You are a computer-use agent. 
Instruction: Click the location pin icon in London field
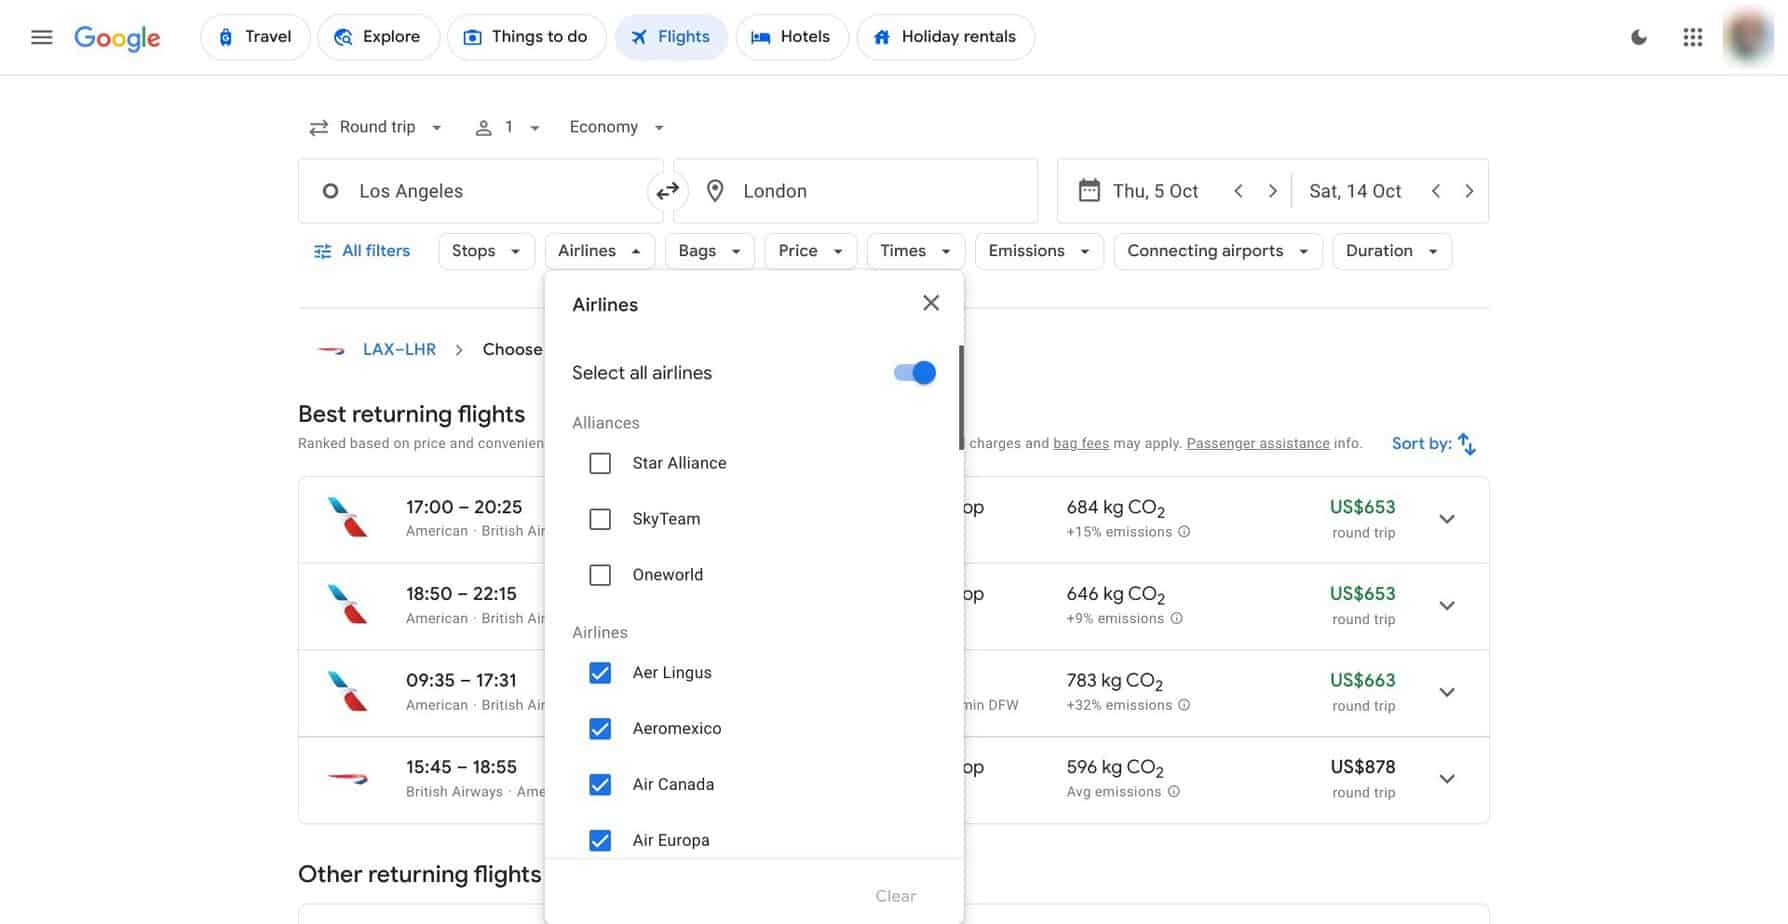tap(715, 191)
